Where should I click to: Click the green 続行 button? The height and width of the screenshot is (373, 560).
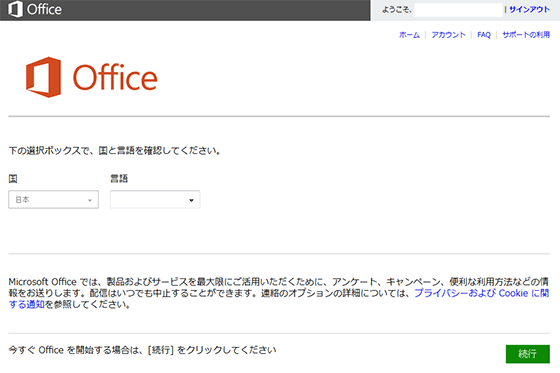[x=528, y=354]
